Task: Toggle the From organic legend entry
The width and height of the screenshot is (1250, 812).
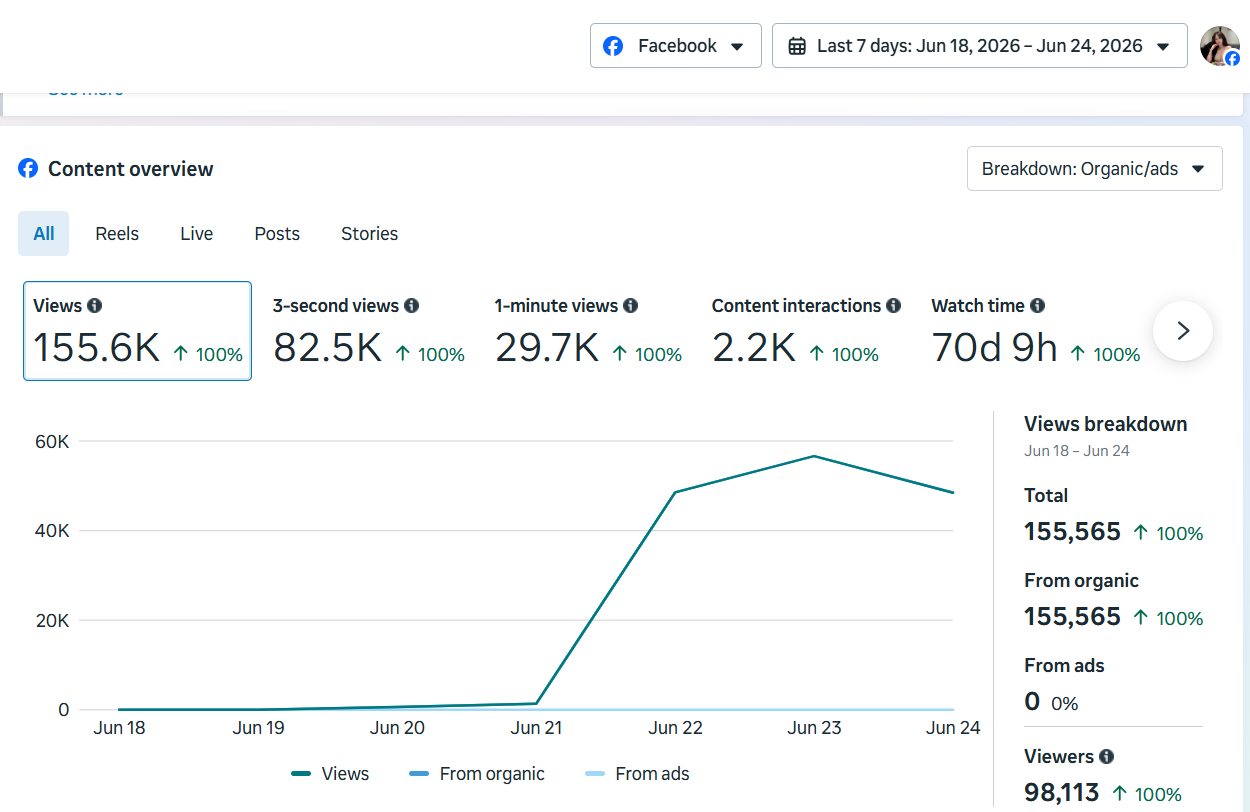Action: point(477,774)
